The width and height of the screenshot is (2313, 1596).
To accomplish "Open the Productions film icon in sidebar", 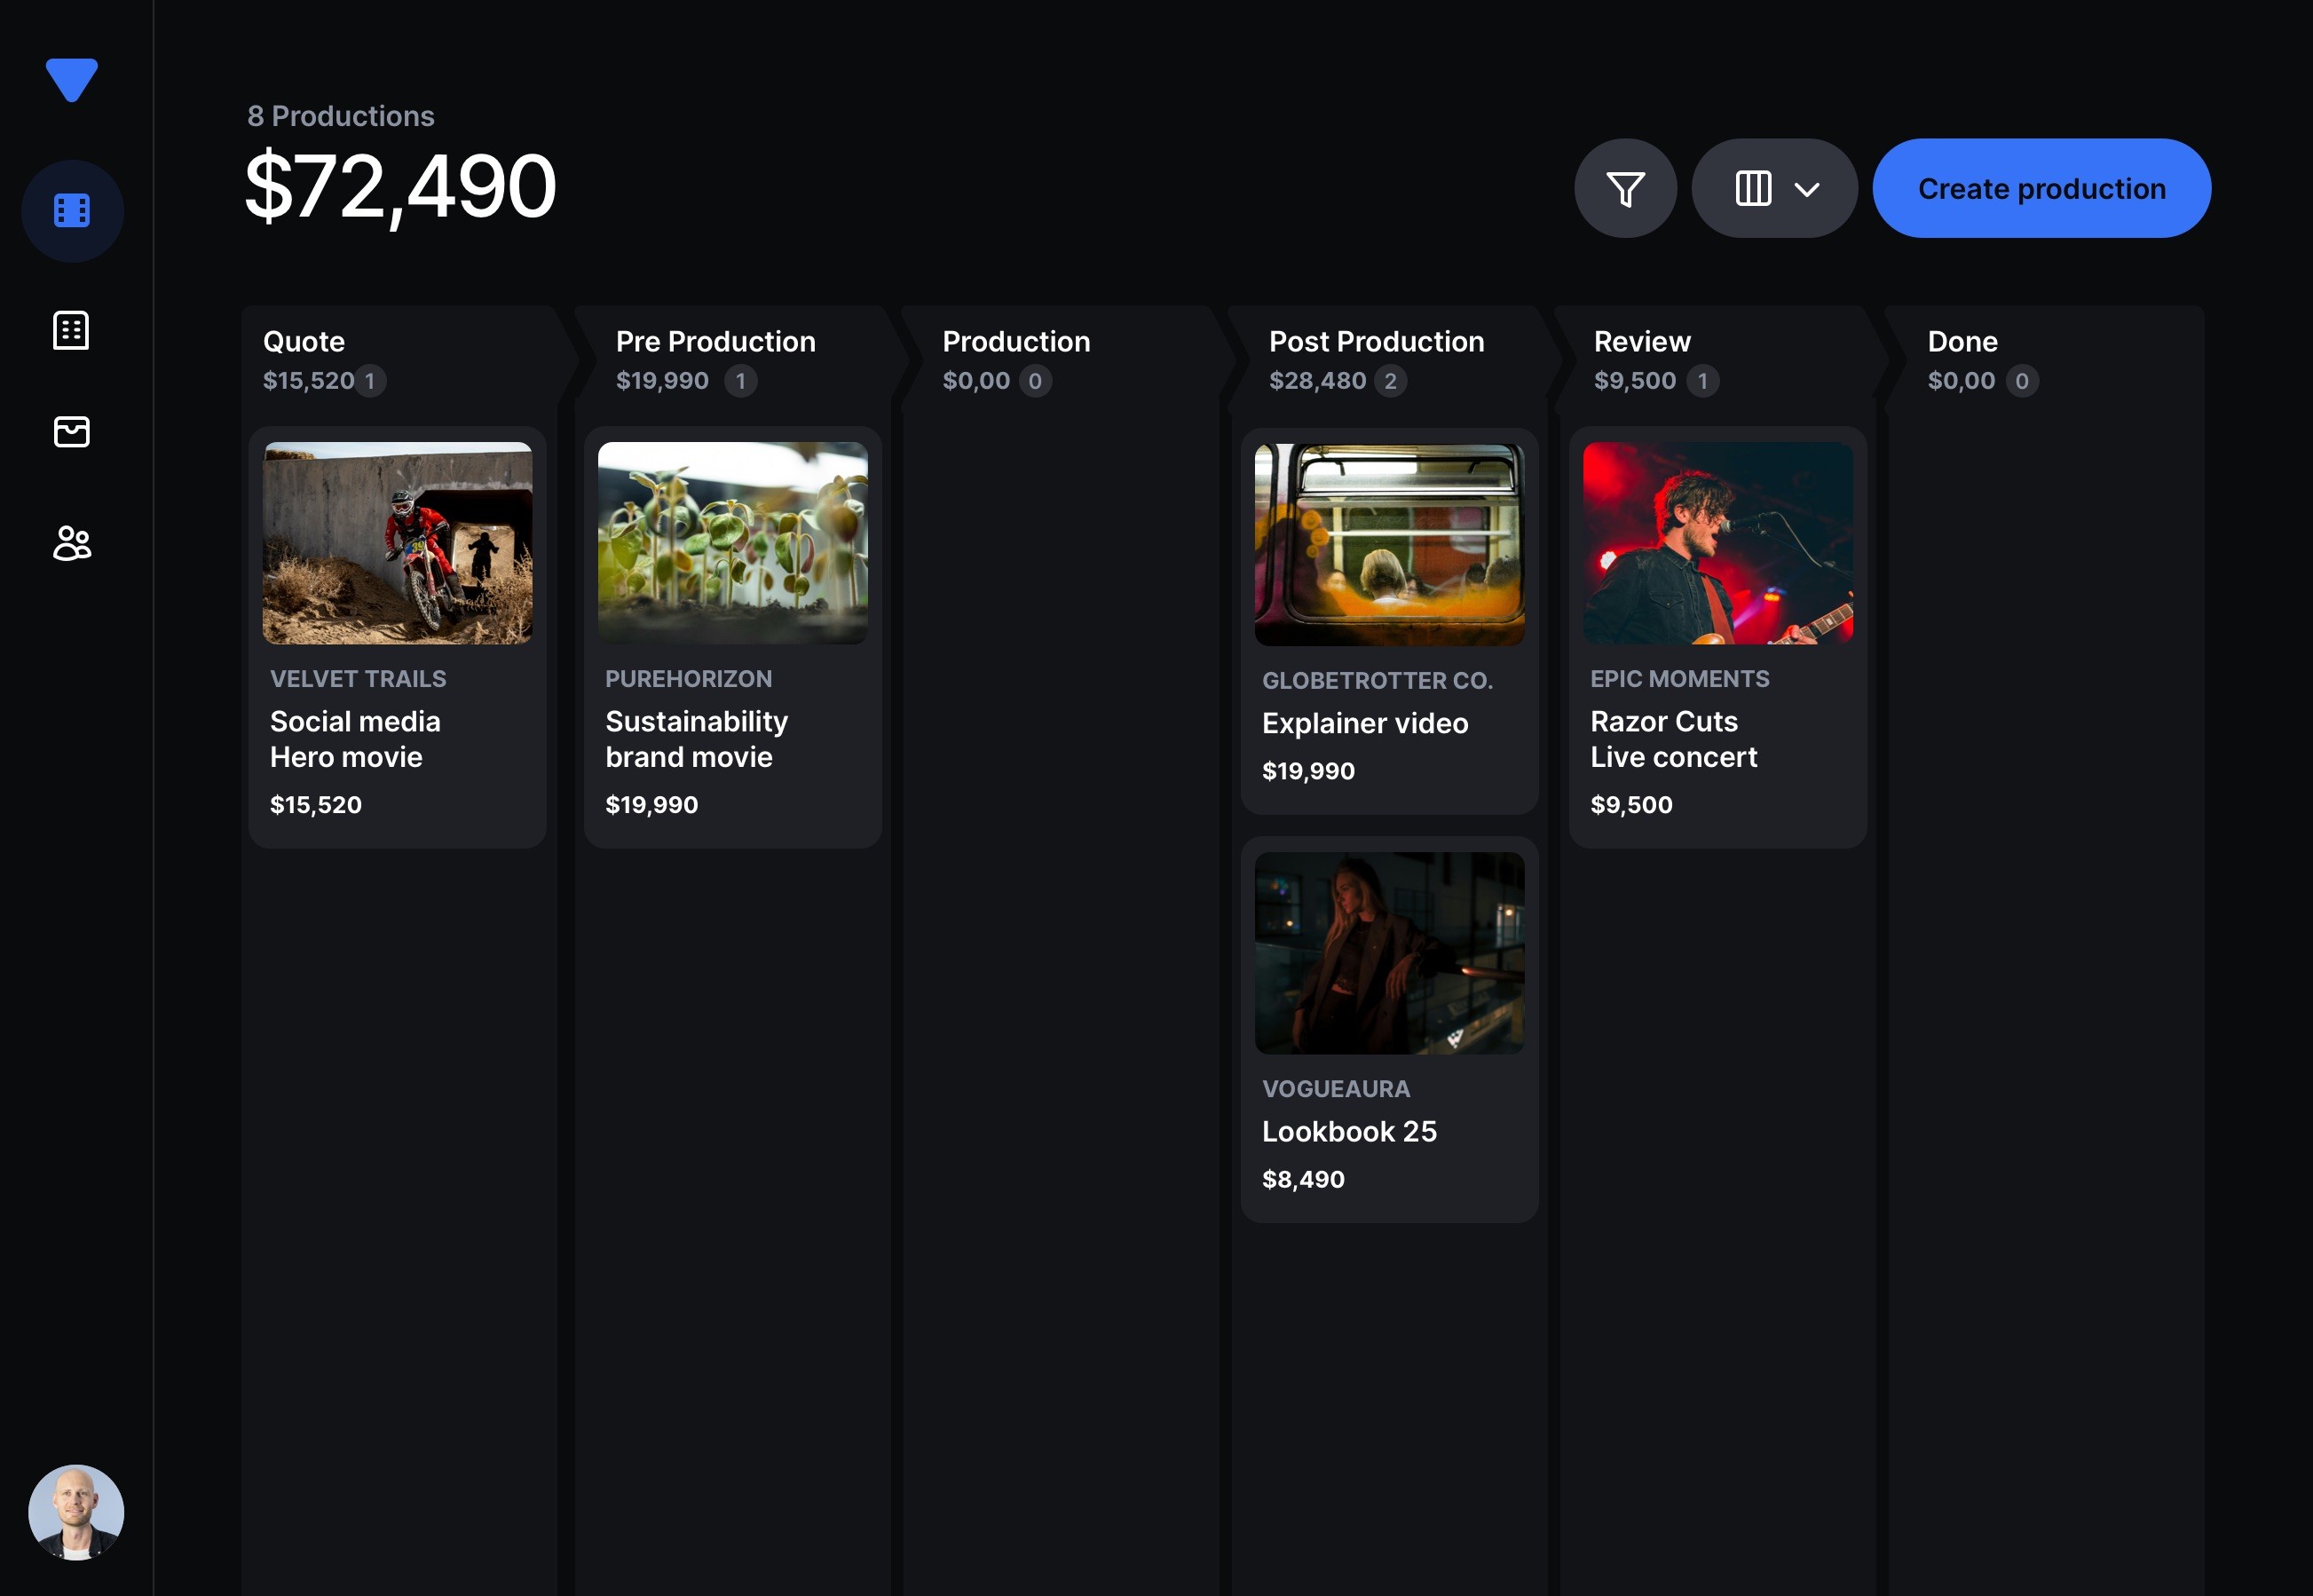I will click(x=72, y=211).
